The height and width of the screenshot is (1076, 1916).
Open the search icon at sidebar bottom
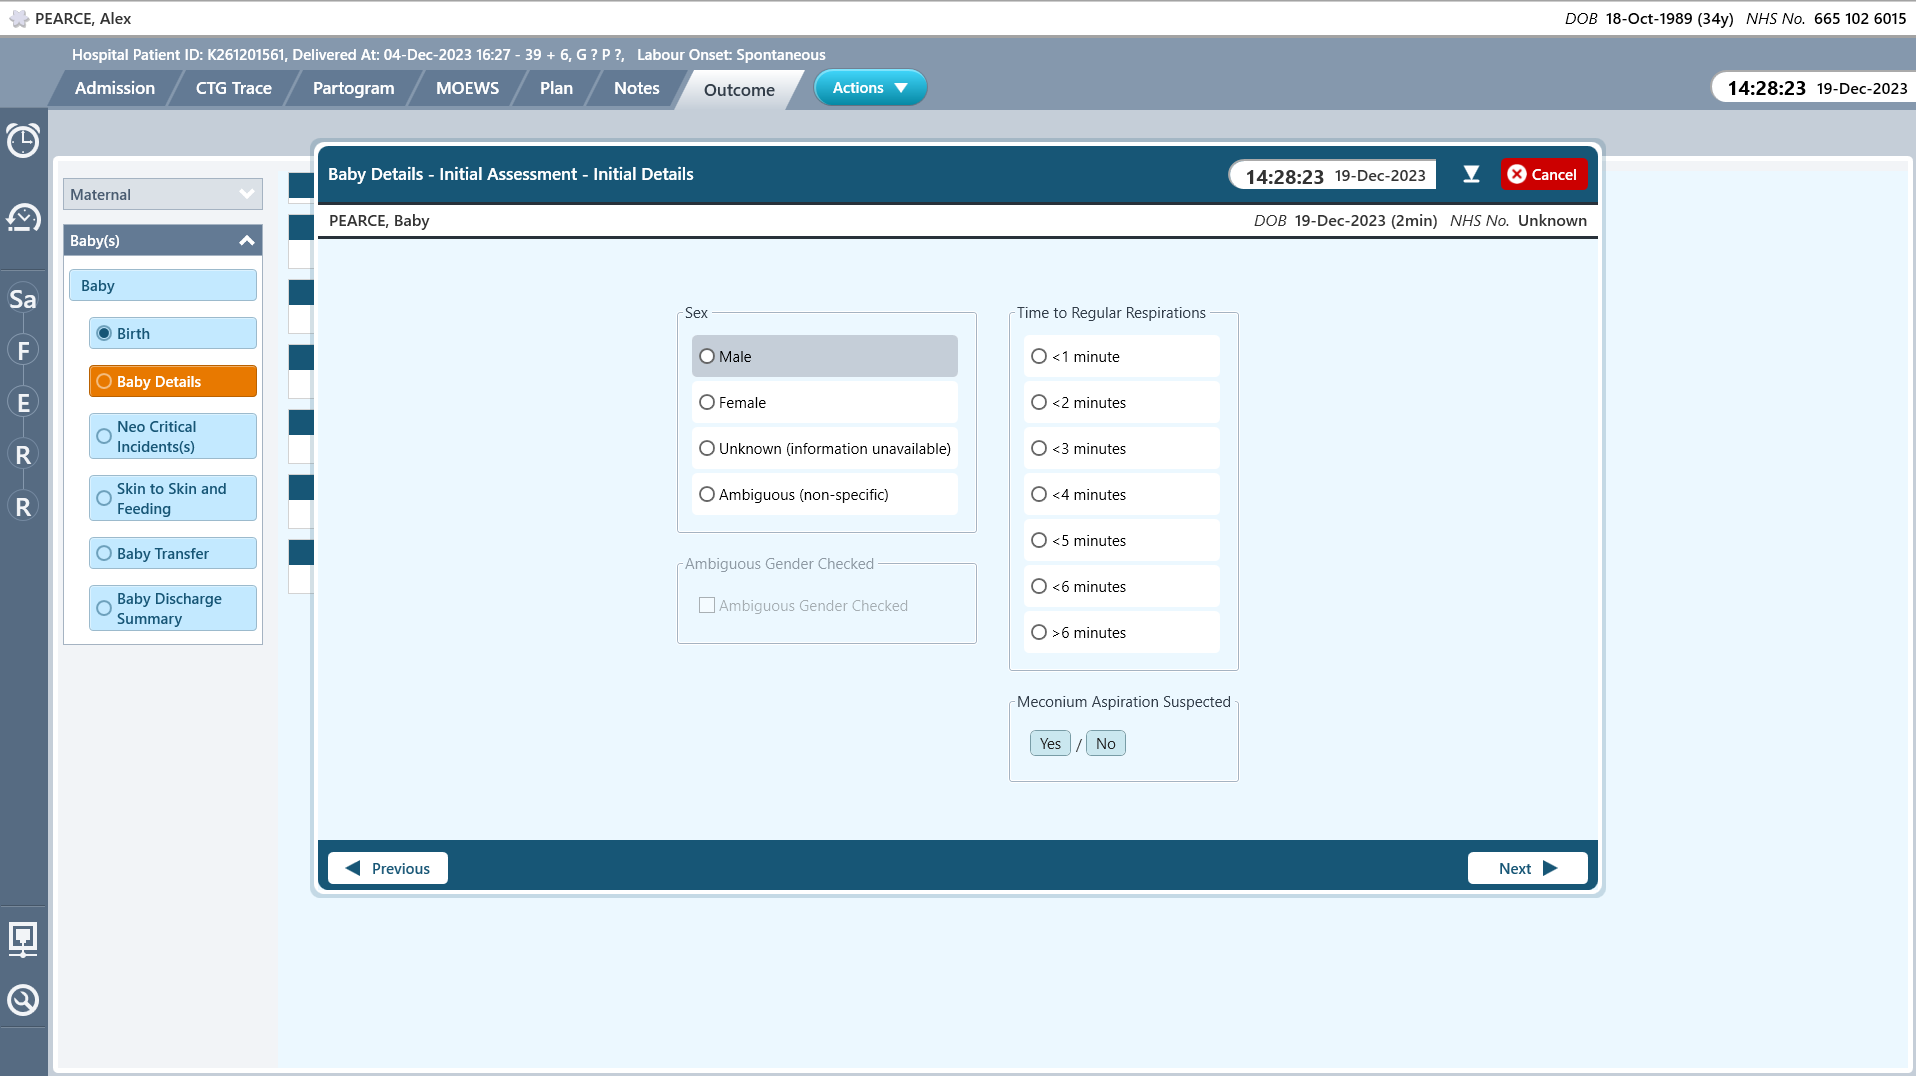point(23,1000)
